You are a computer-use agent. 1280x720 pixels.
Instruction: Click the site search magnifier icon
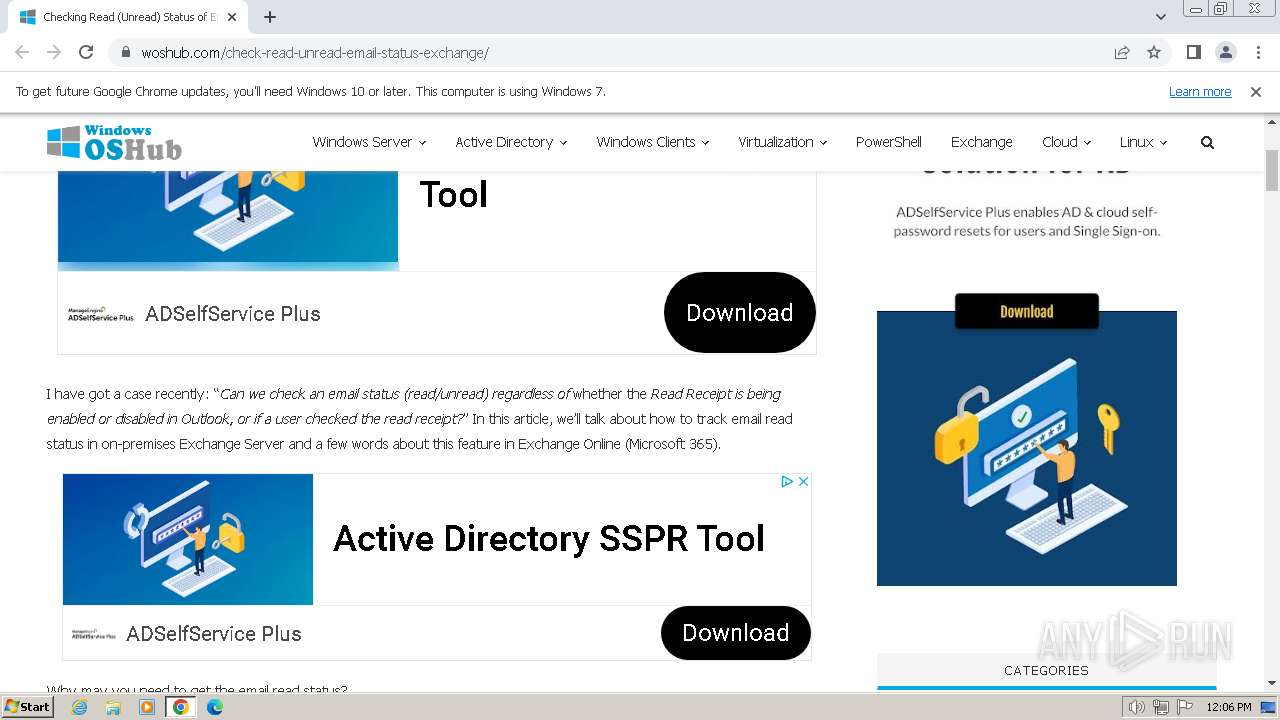tap(1207, 143)
